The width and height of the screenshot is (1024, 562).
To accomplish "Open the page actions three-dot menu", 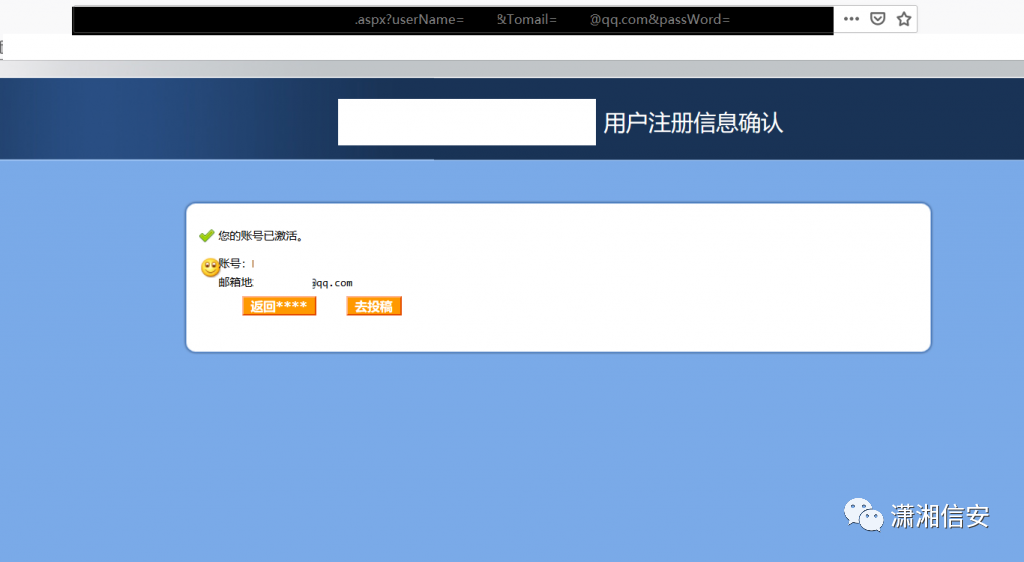I will click(x=851, y=19).
